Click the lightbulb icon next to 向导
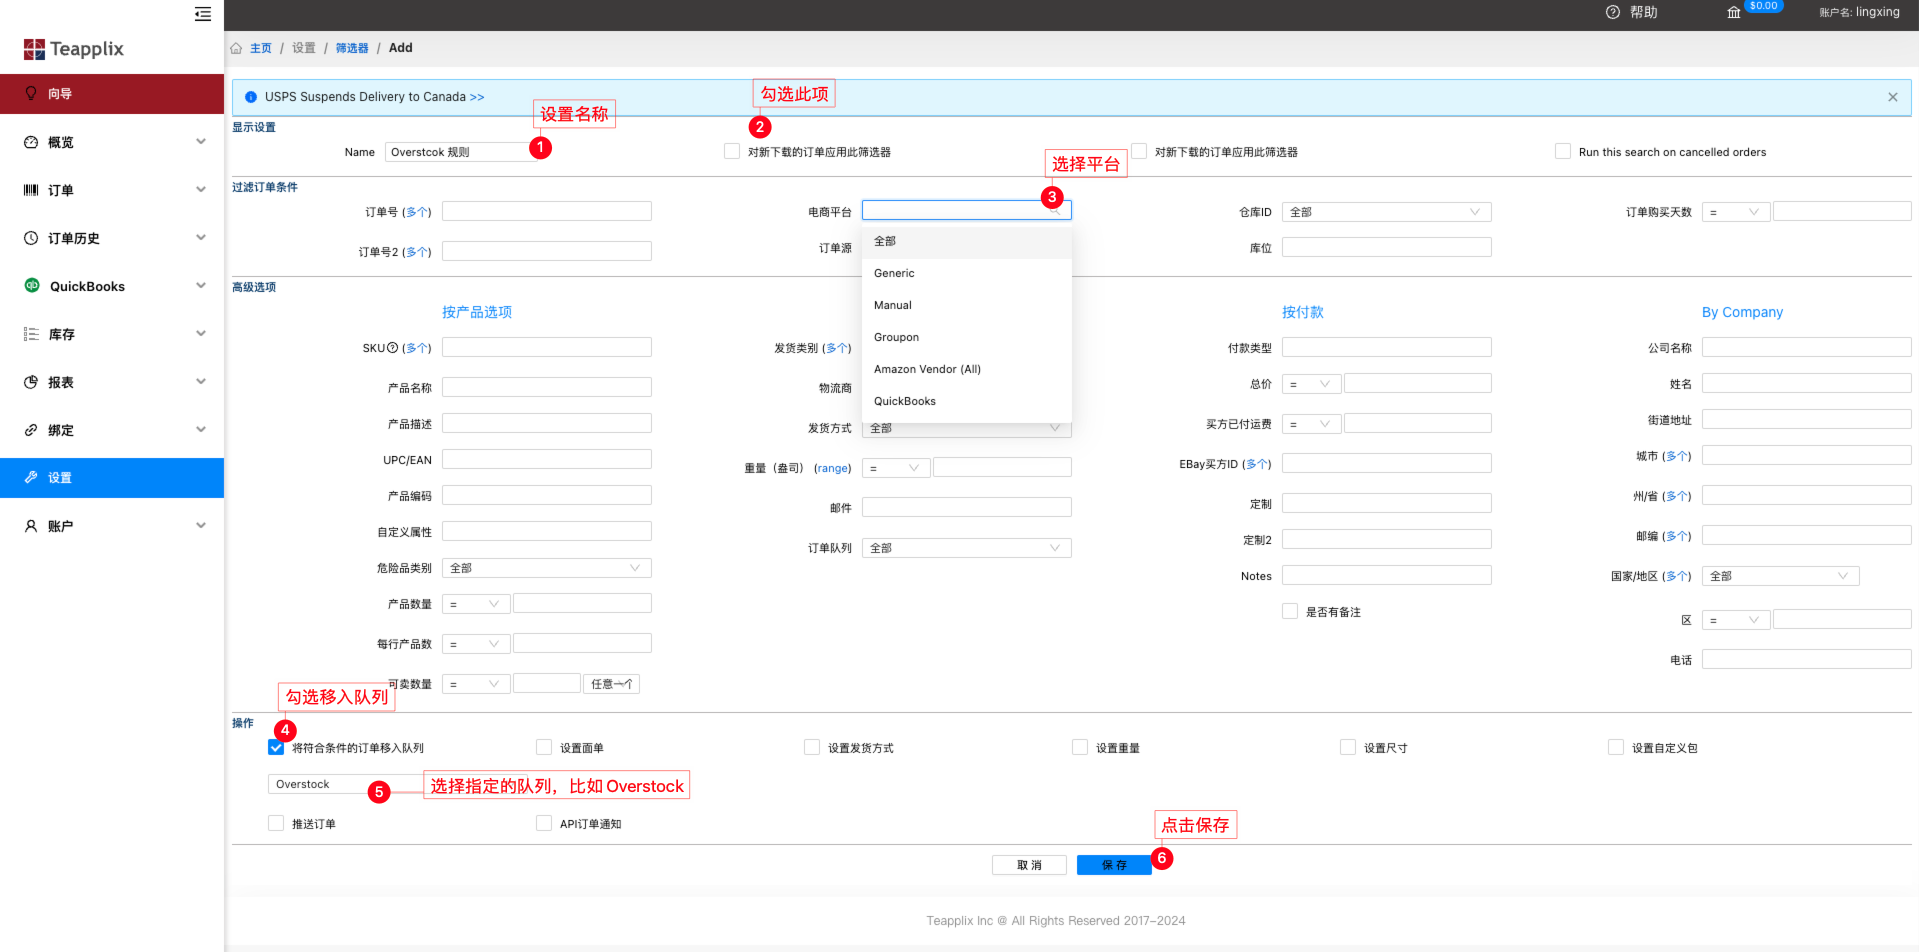 tap(31, 93)
